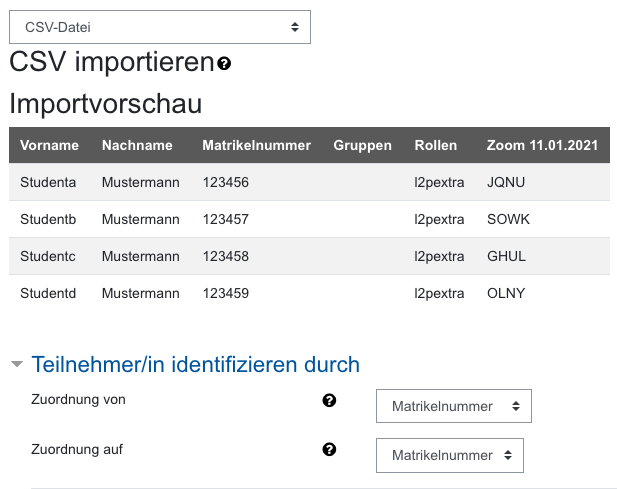The image size is (617, 489).
Task: Click Mustermann in the Studentd row
Action: tap(140, 293)
